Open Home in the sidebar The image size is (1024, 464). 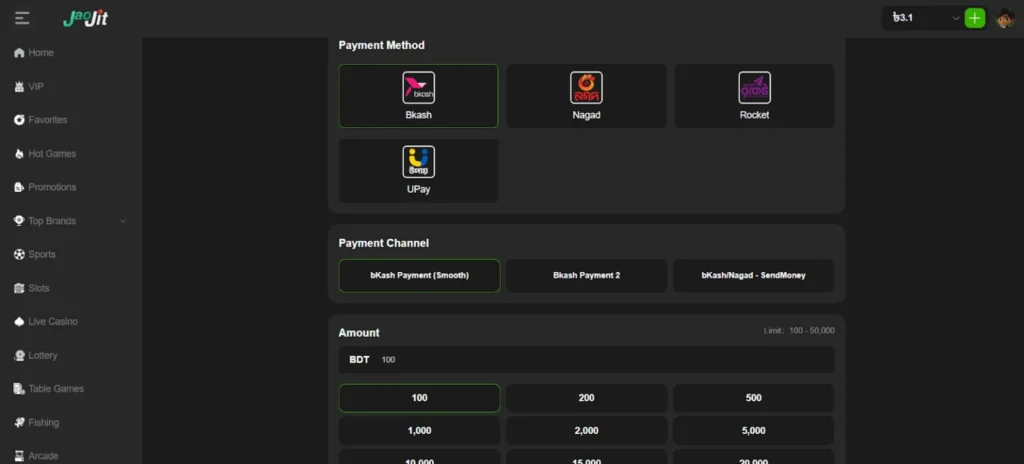coord(41,53)
